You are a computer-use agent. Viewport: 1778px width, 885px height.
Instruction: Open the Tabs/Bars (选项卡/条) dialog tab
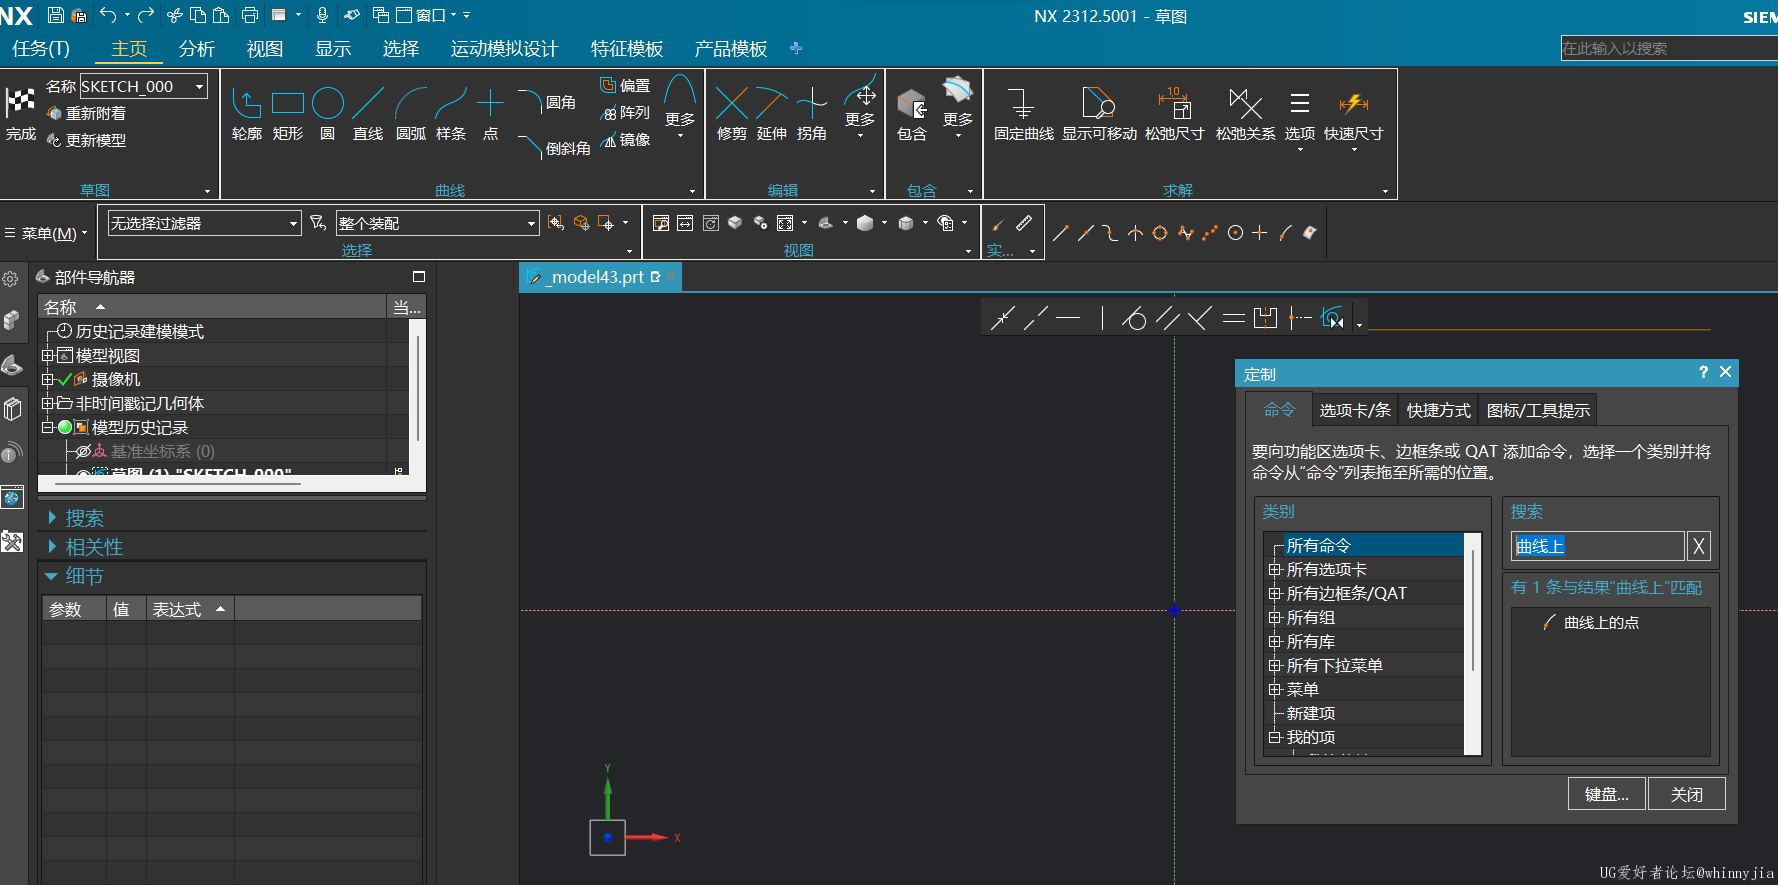pyautogui.click(x=1355, y=410)
